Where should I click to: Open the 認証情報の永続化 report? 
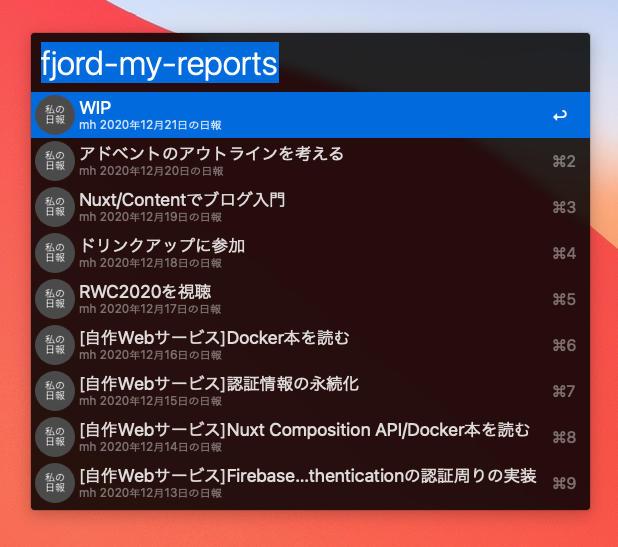pyautogui.click(x=310, y=391)
